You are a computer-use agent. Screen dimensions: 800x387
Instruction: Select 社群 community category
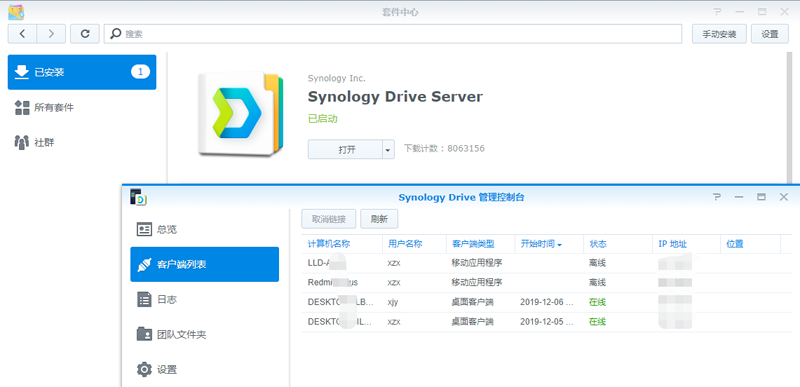(x=82, y=142)
